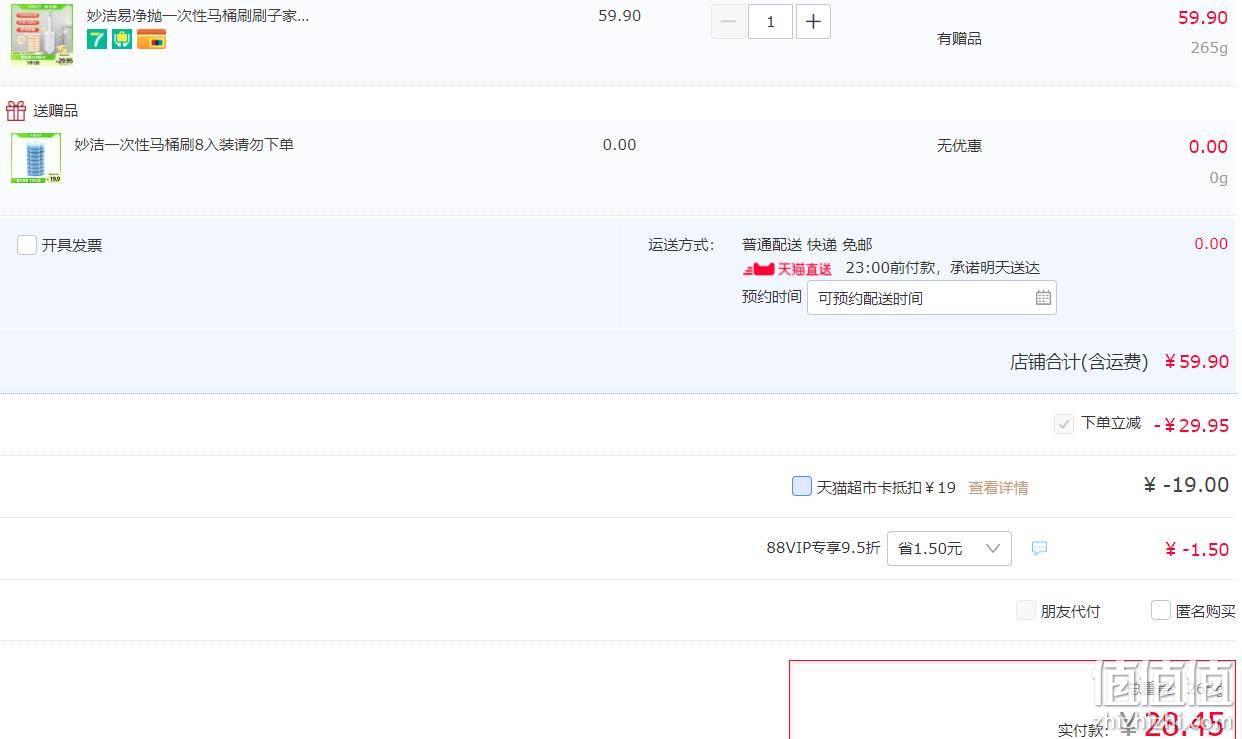
Task: Click the 0g weight text of the gift
Action: coord(1218,177)
